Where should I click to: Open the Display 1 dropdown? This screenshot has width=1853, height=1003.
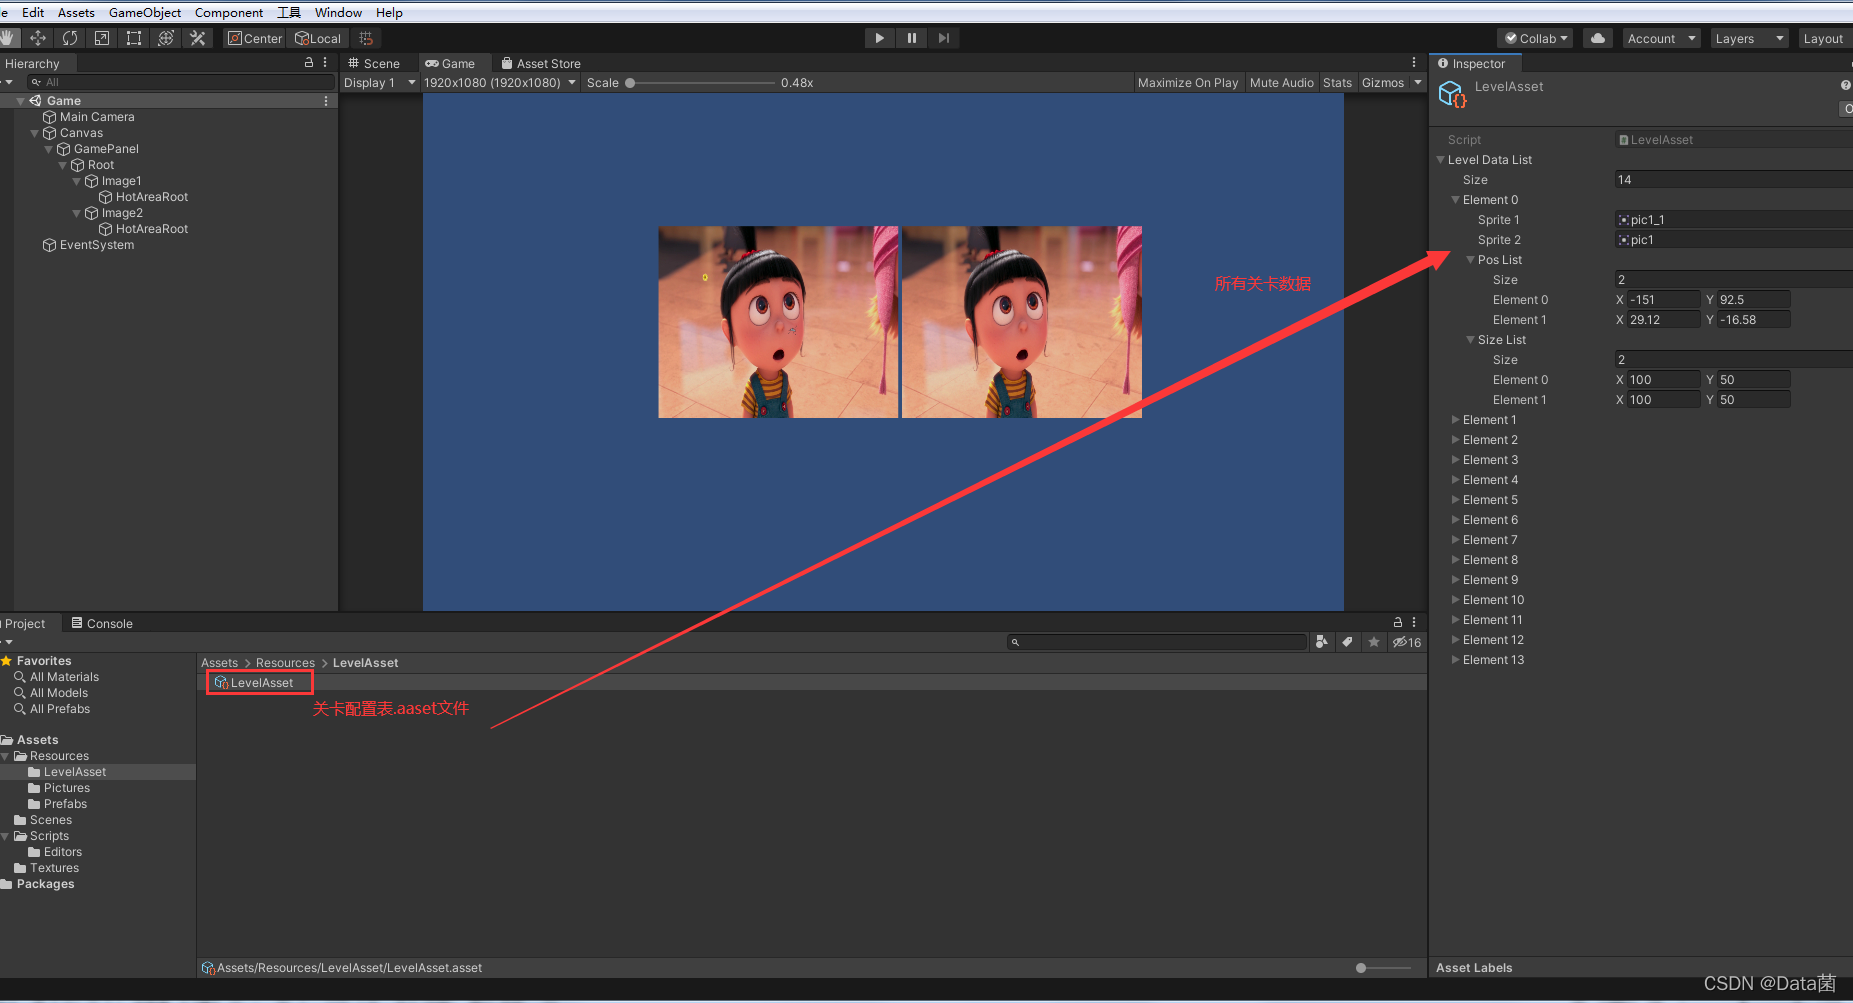379,83
